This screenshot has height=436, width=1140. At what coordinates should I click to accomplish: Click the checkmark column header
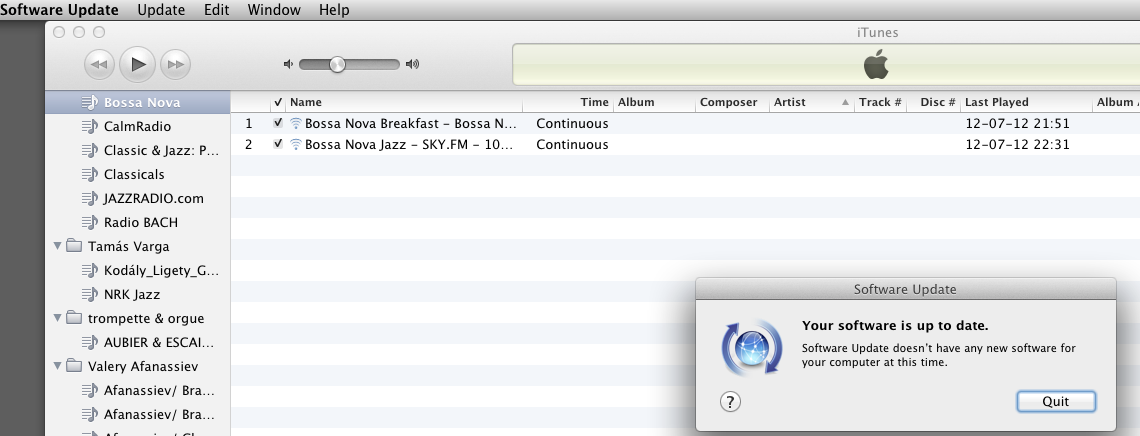pyautogui.click(x=278, y=102)
